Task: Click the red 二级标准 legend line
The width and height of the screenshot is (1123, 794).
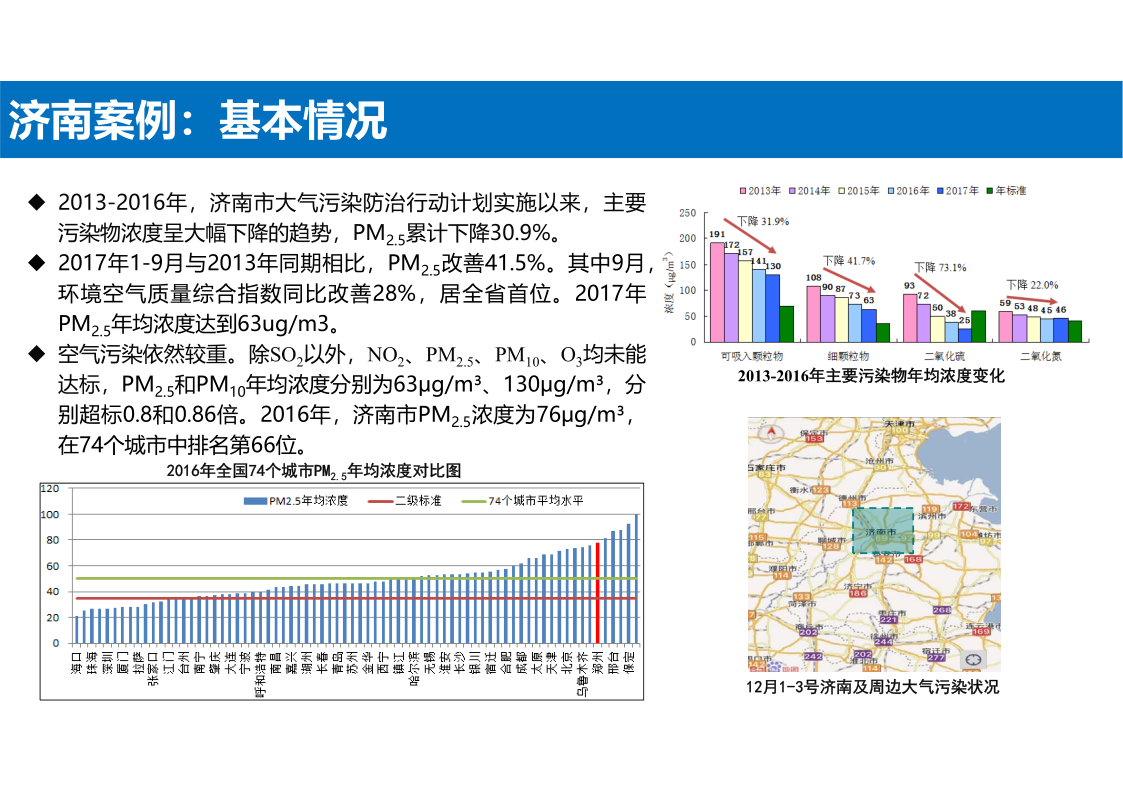Action: point(380,500)
